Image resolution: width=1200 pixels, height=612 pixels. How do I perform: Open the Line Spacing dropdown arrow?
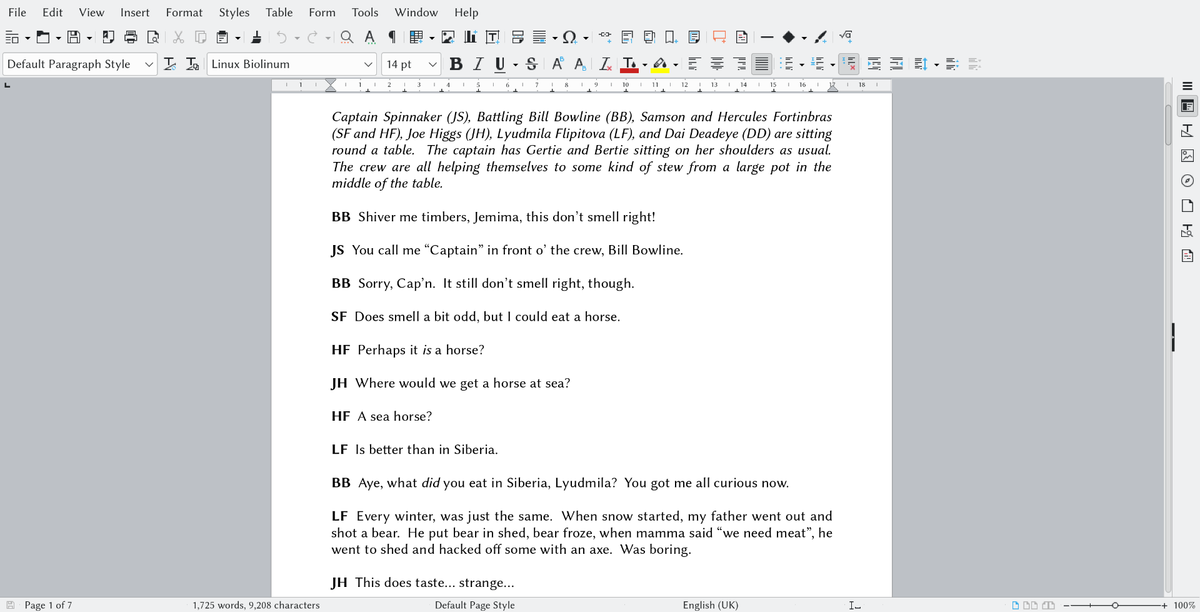coord(937,64)
